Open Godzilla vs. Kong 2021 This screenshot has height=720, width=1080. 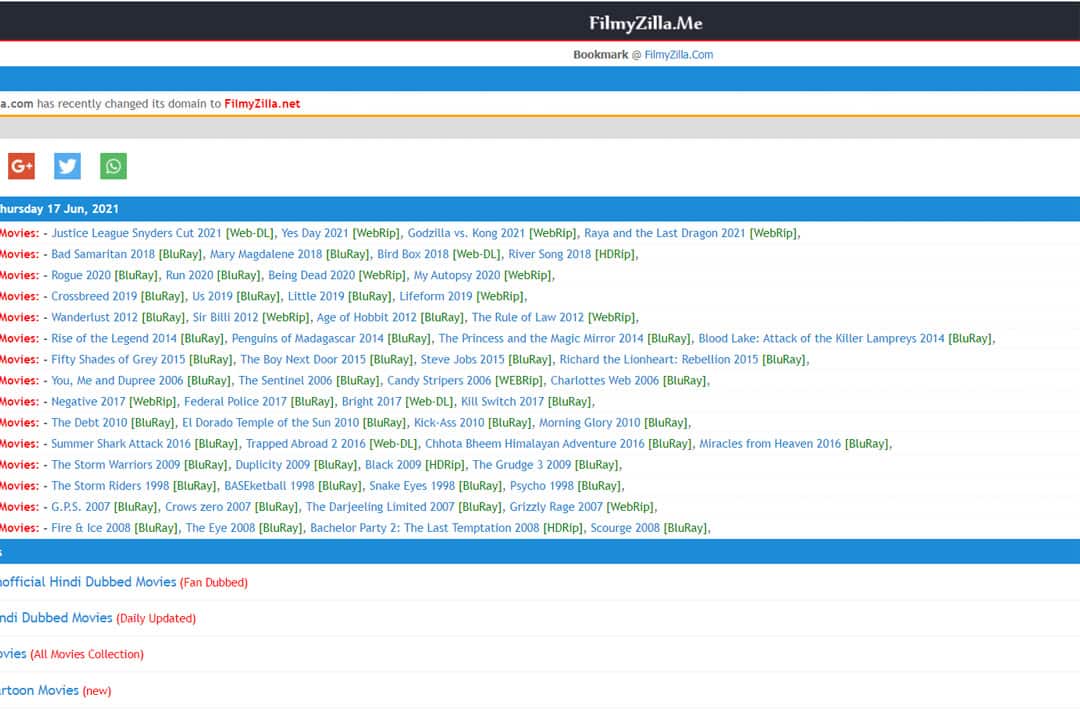click(466, 233)
